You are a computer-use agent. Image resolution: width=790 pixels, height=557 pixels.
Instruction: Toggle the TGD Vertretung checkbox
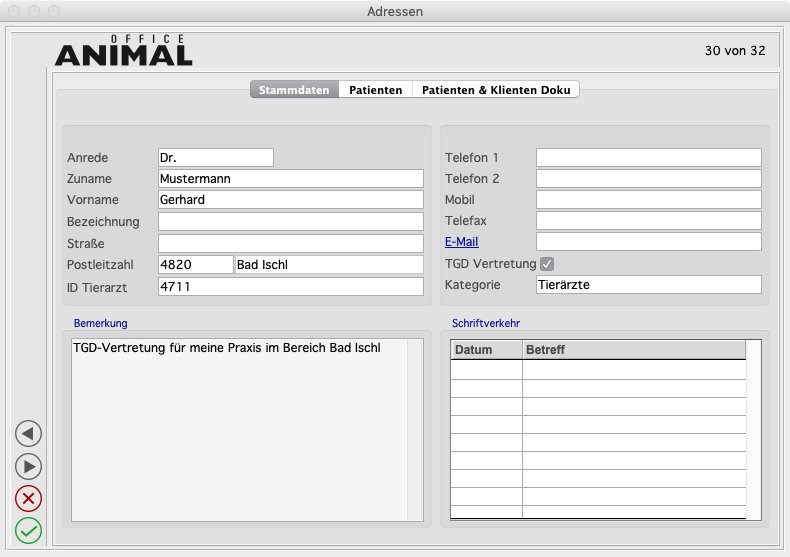point(547,264)
